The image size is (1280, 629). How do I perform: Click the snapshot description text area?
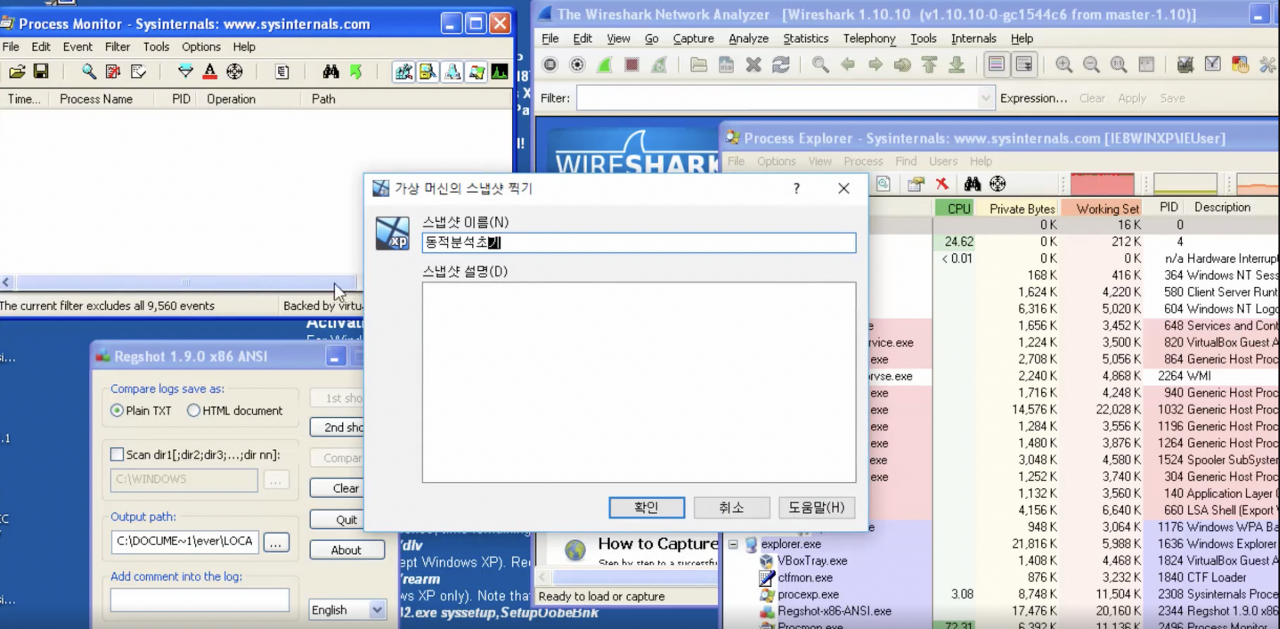click(x=639, y=382)
